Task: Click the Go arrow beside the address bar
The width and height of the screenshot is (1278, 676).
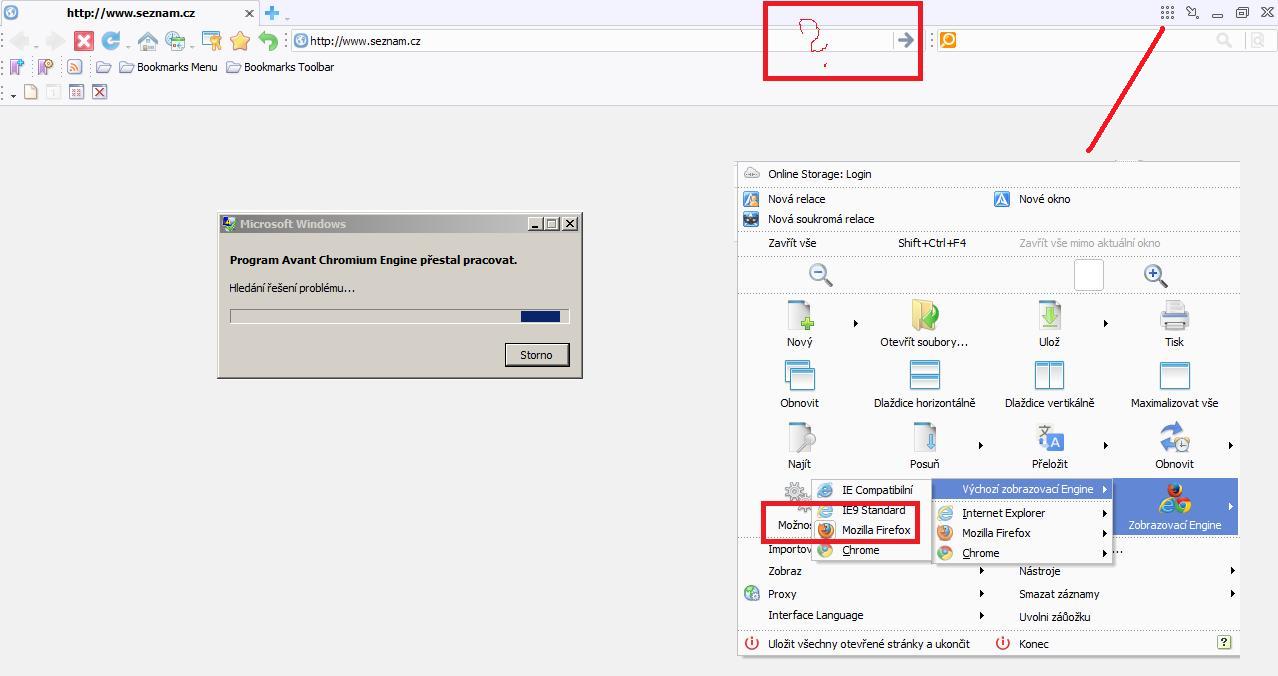Action: point(905,40)
